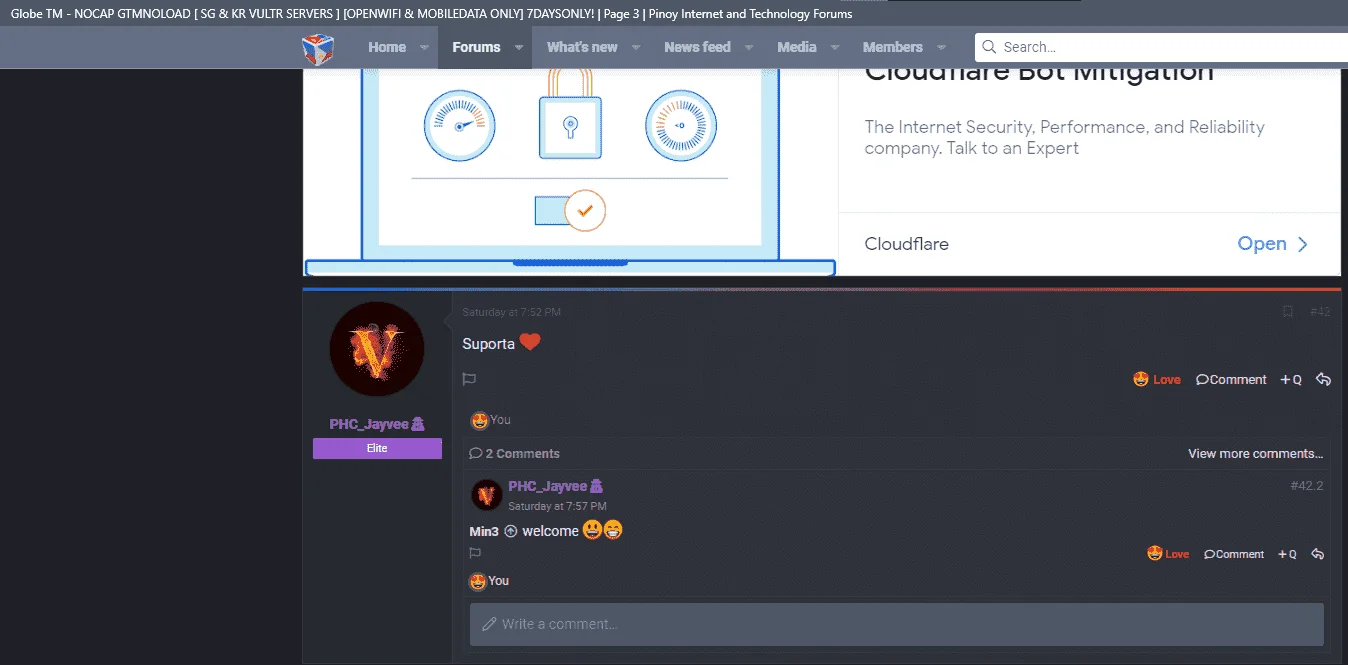Jump to quoted post via arrow icon
Image resolution: width=1348 pixels, height=665 pixels.
510,531
